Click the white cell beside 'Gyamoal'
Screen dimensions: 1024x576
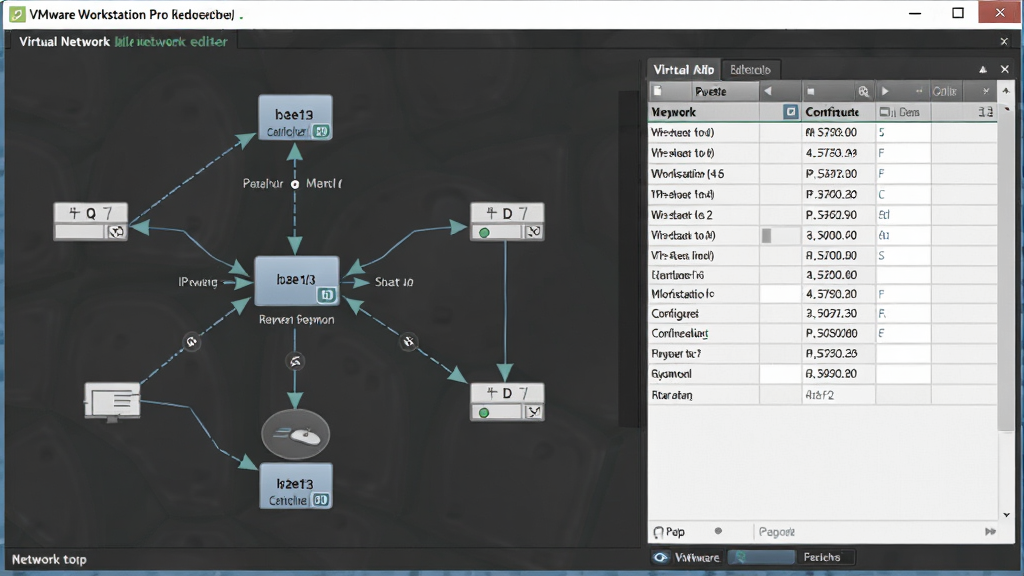click(780, 374)
